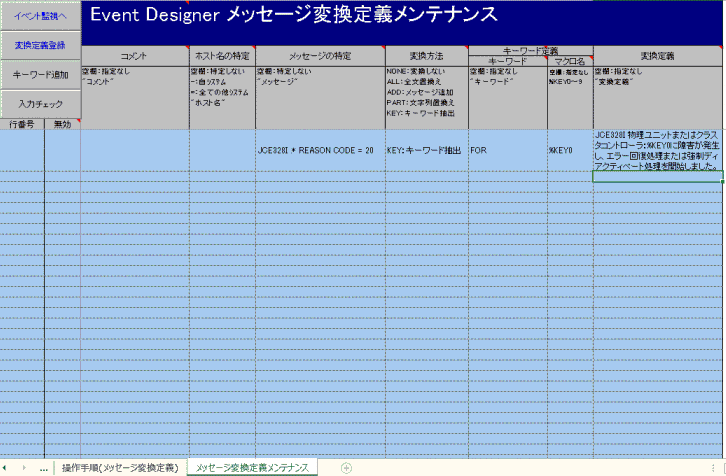The image size is (726, 476).
Task: Select the %KEY0 macro name cell
Action: 570,150
